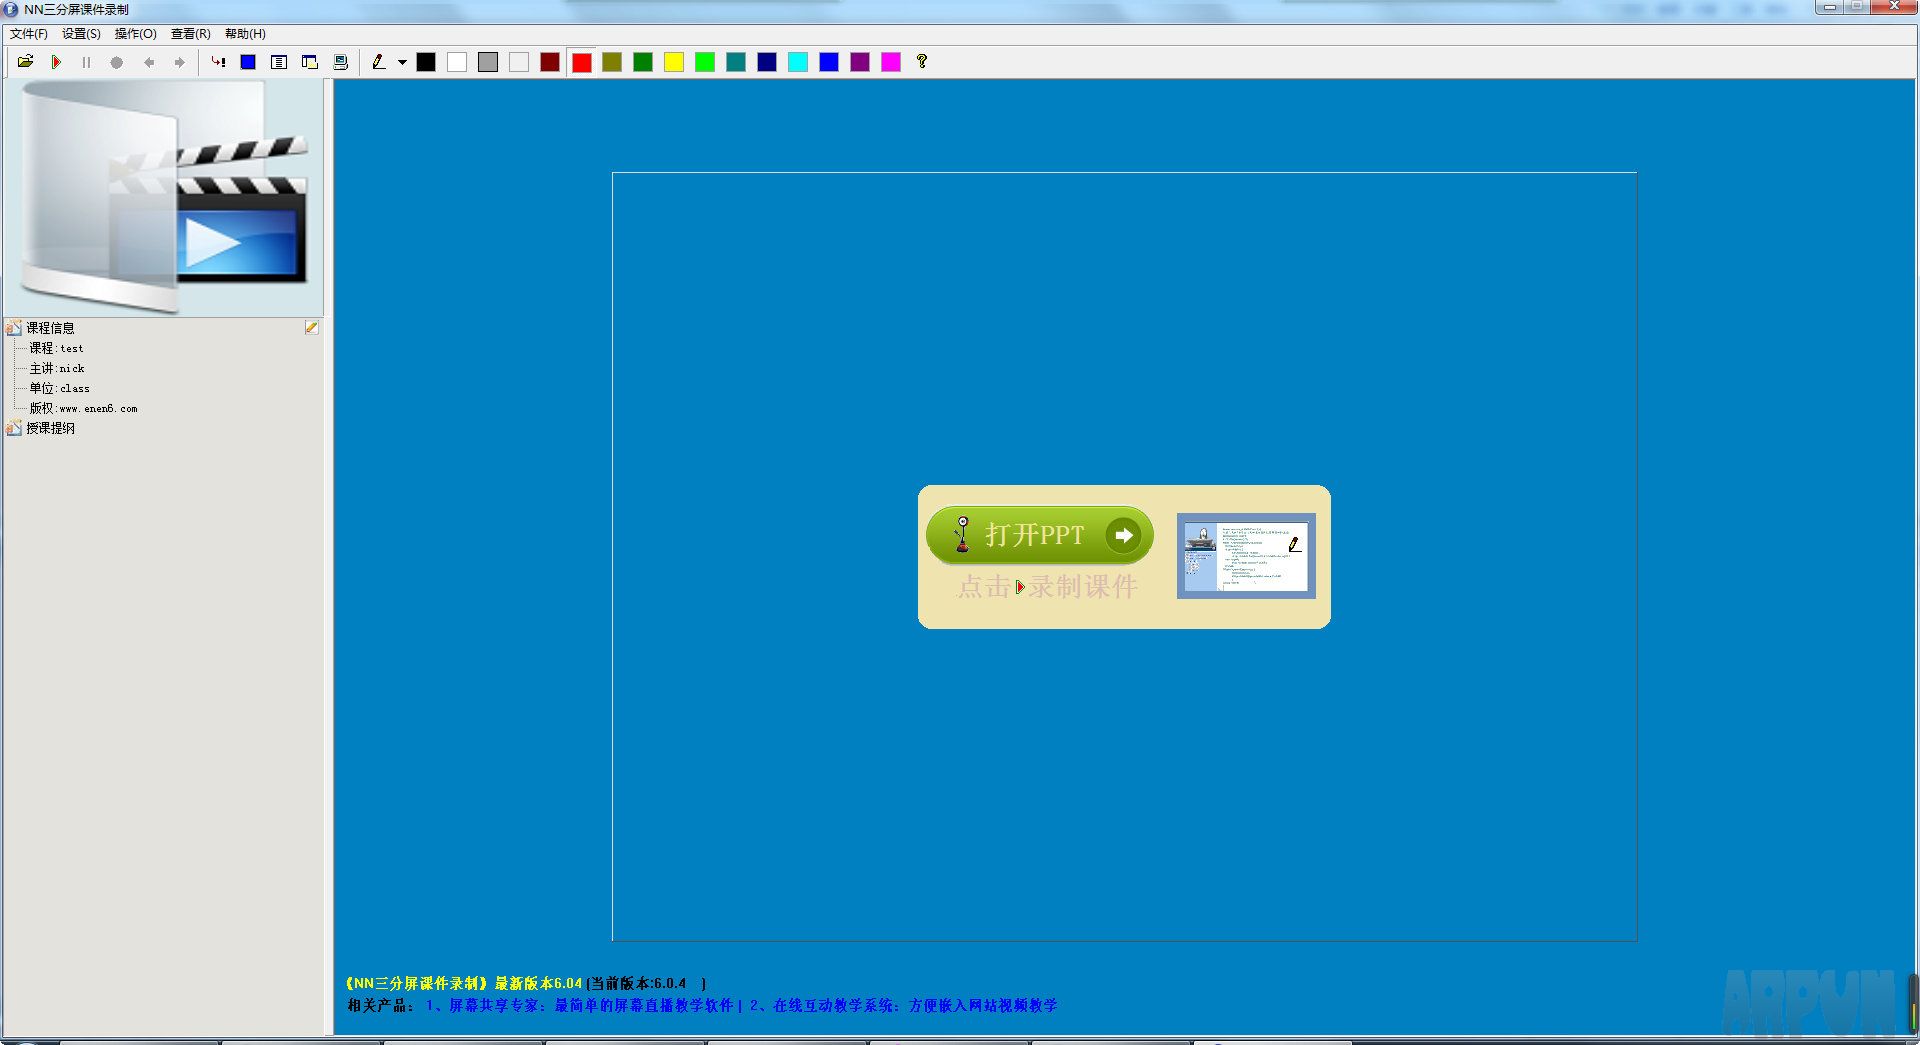Click the 点击录制课件 text
The image size is (1920, 1045).
1047,587
